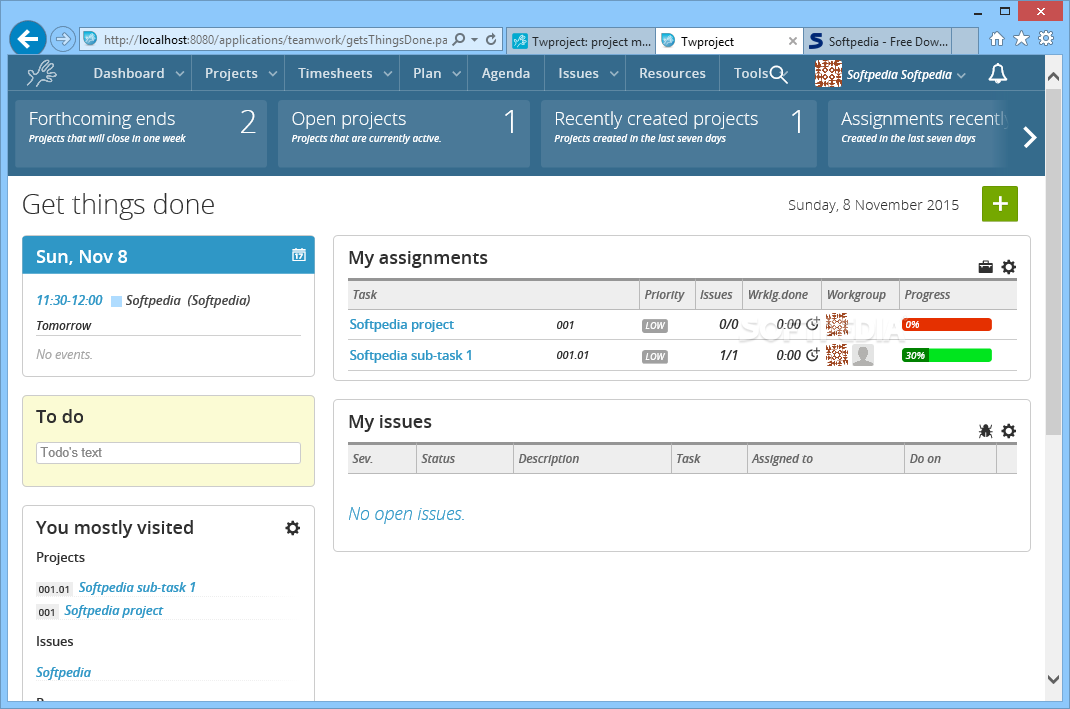Open Softpedia sub-task 1 in My assignments
Image resolution: width=1070 pixels, height=709 pixels.
pyautogui.click(x=411, y=355)
